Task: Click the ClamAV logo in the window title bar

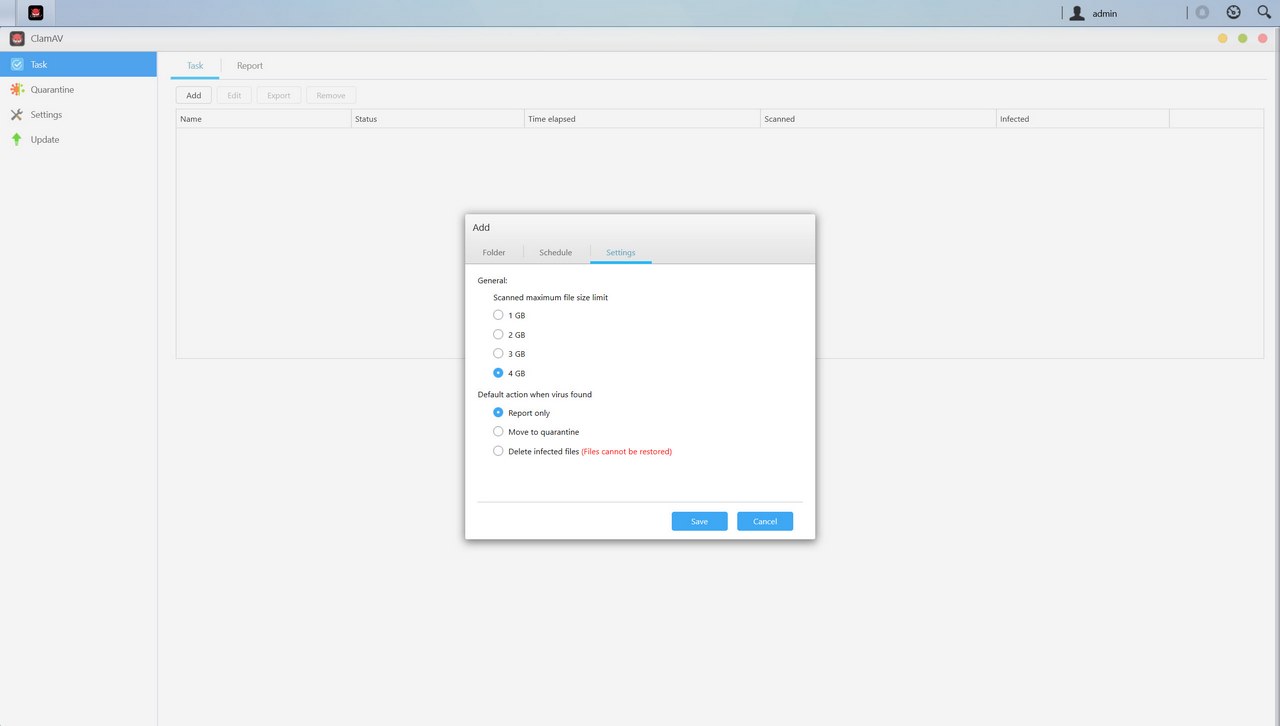Action: pos(17,38)
